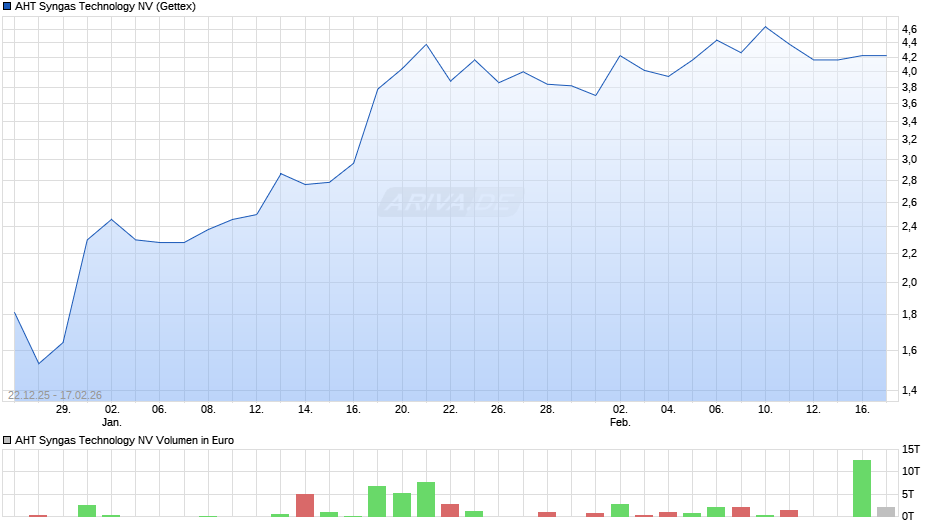Click the gray volume bar at the far right

886,512
